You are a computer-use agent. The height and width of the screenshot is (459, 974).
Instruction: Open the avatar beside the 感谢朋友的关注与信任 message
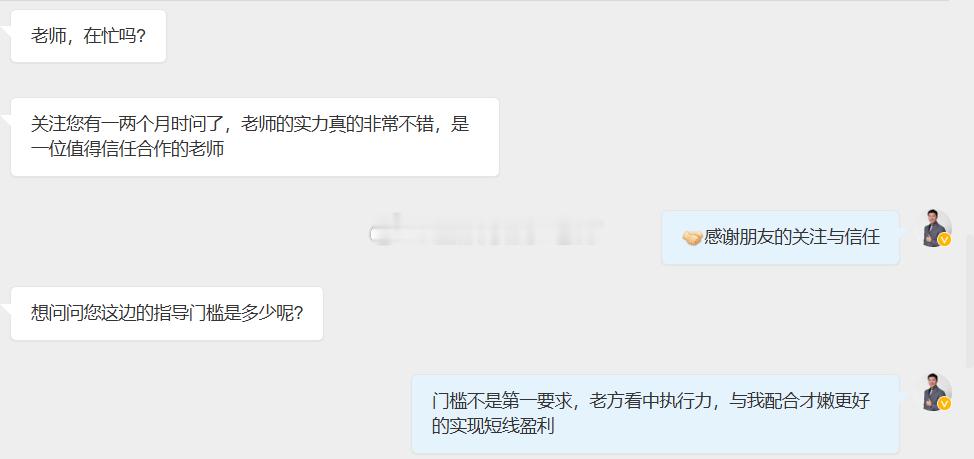pos(936,229)
